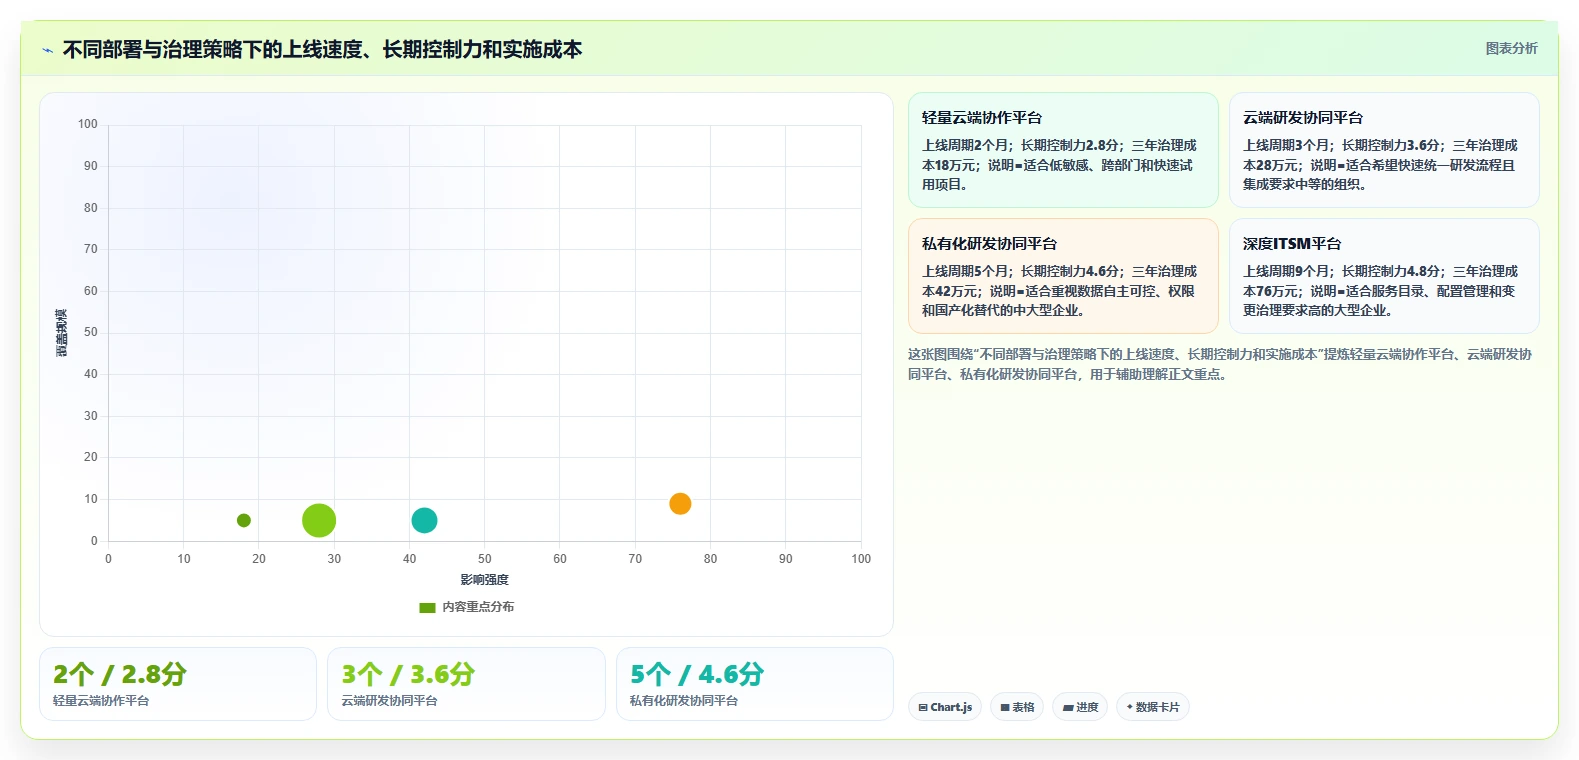Click the chart summary paragraph starting 这张图围绕

click(1220, 364)
